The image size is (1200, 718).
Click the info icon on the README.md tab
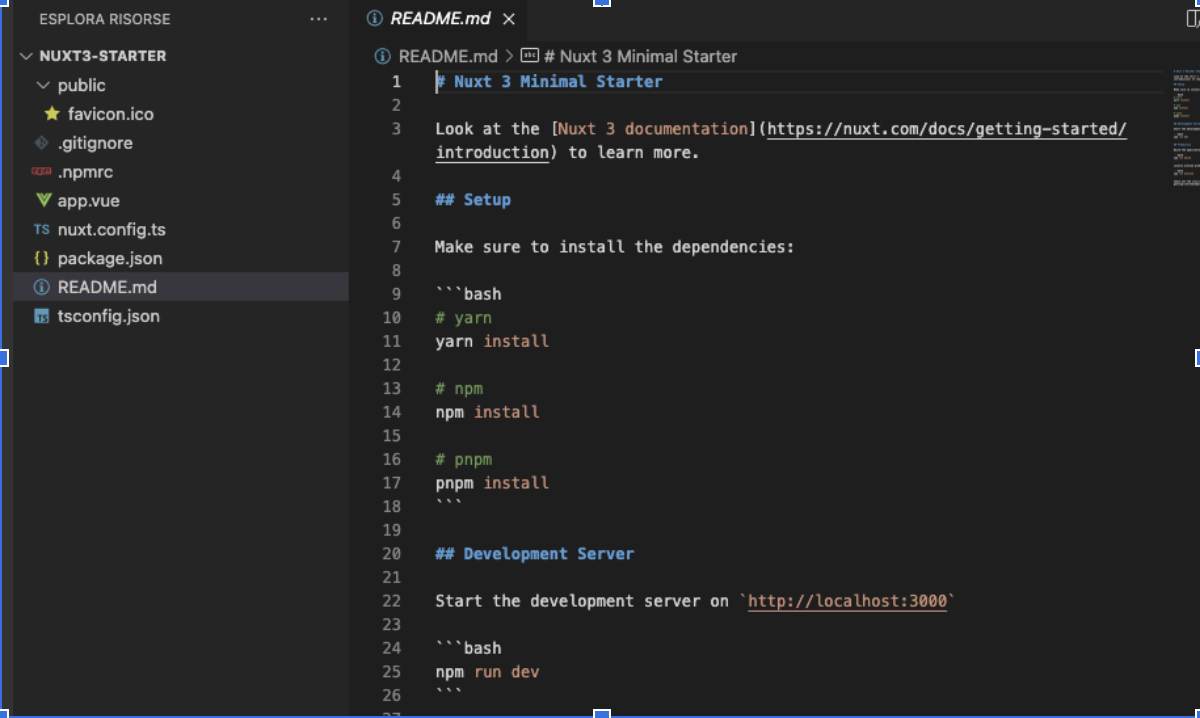point(375,19)
